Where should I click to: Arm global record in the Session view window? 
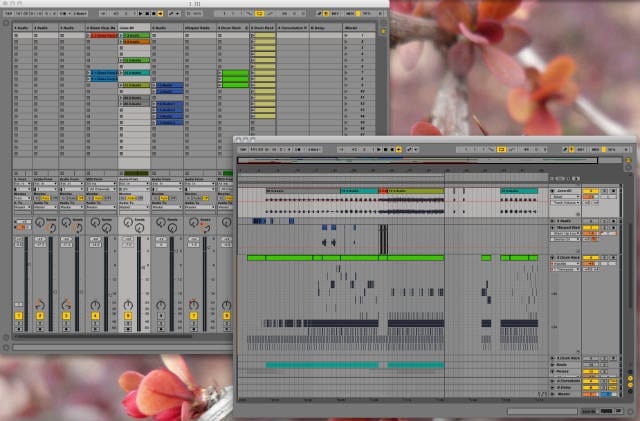point(154,13)
